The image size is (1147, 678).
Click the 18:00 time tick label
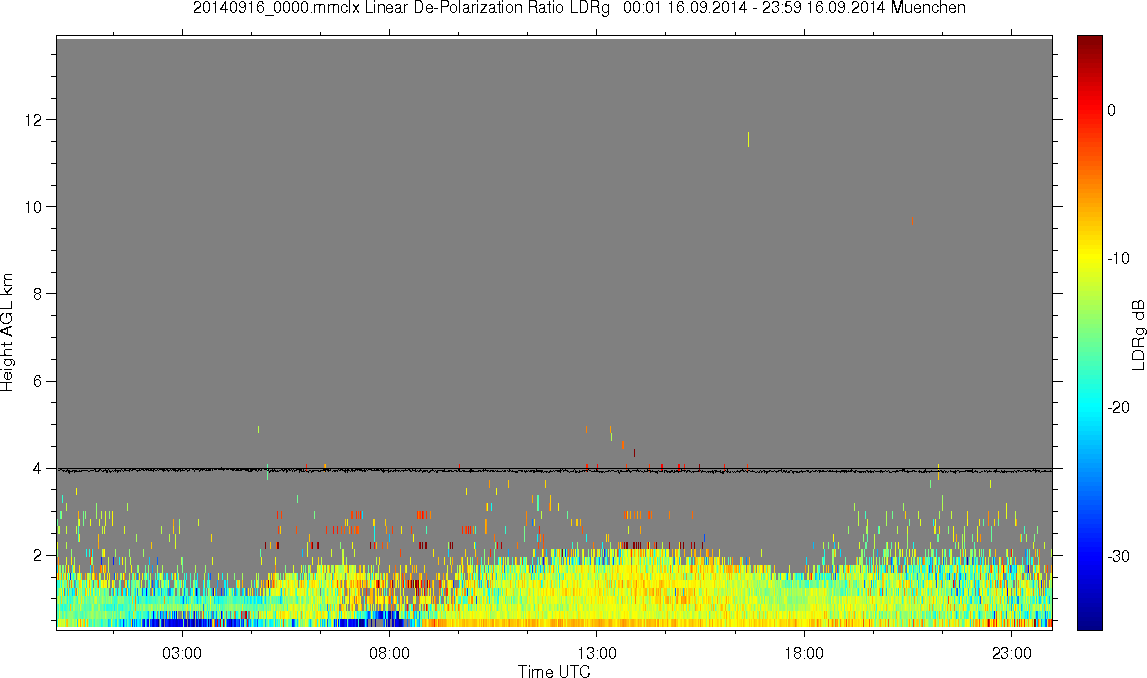pyautogui.click(x=804, y=653)
